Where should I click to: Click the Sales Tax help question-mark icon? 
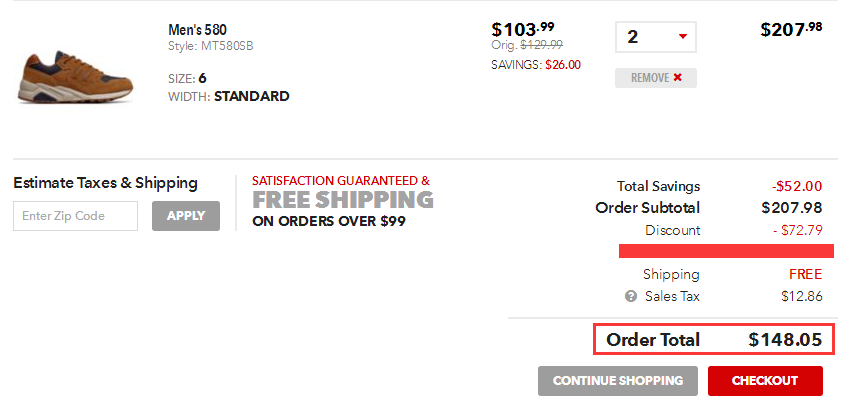coord(631,296)
